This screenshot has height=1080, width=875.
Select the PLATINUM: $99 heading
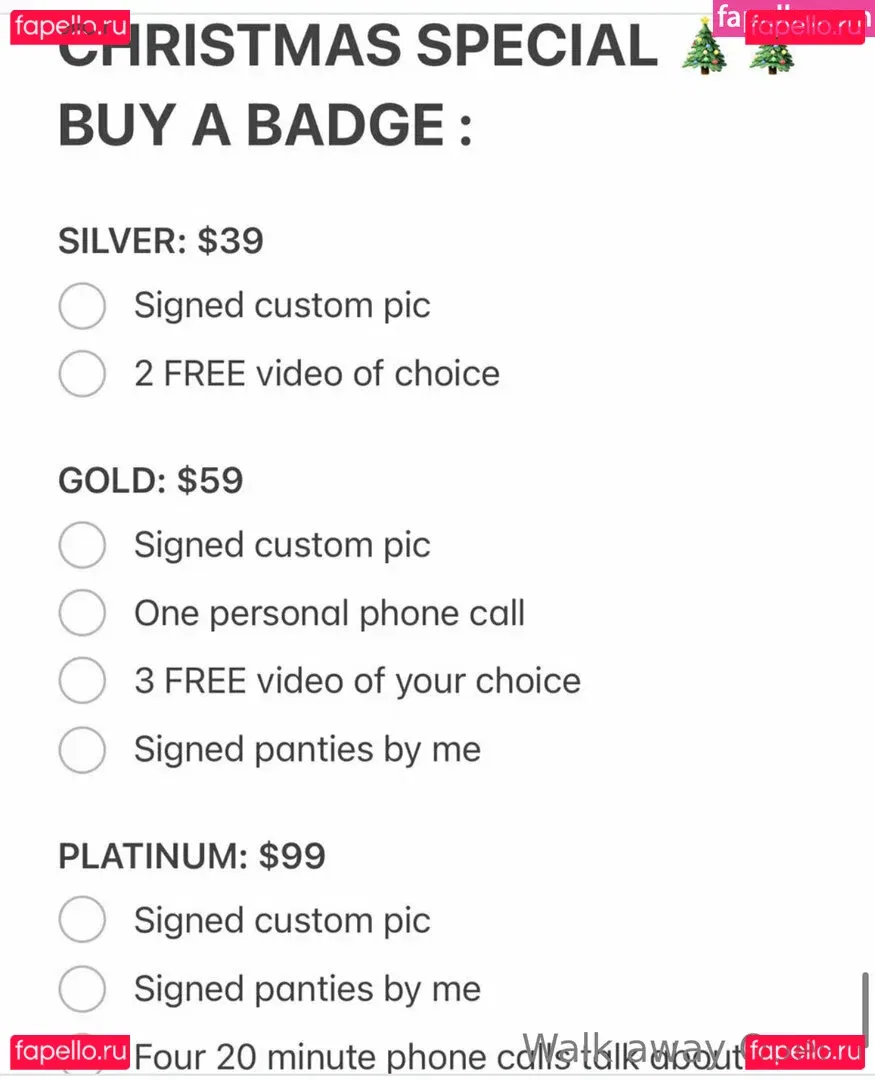(192, 857)
